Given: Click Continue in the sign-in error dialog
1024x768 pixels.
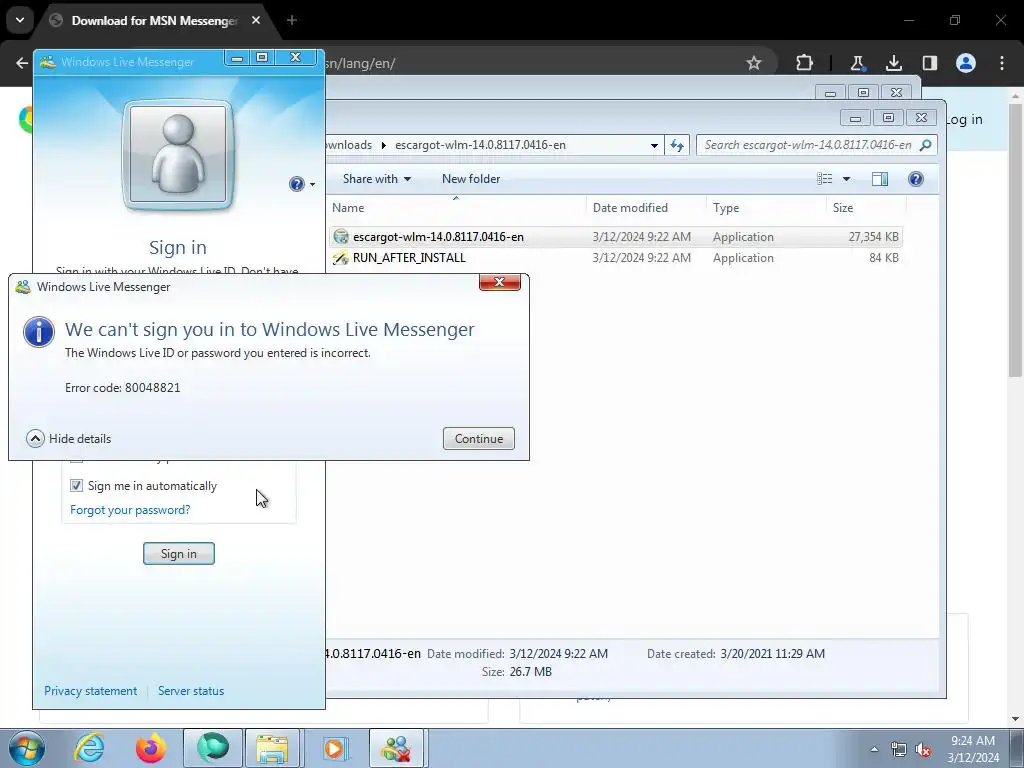Looking at the screenshot, I should click(479, 439).
